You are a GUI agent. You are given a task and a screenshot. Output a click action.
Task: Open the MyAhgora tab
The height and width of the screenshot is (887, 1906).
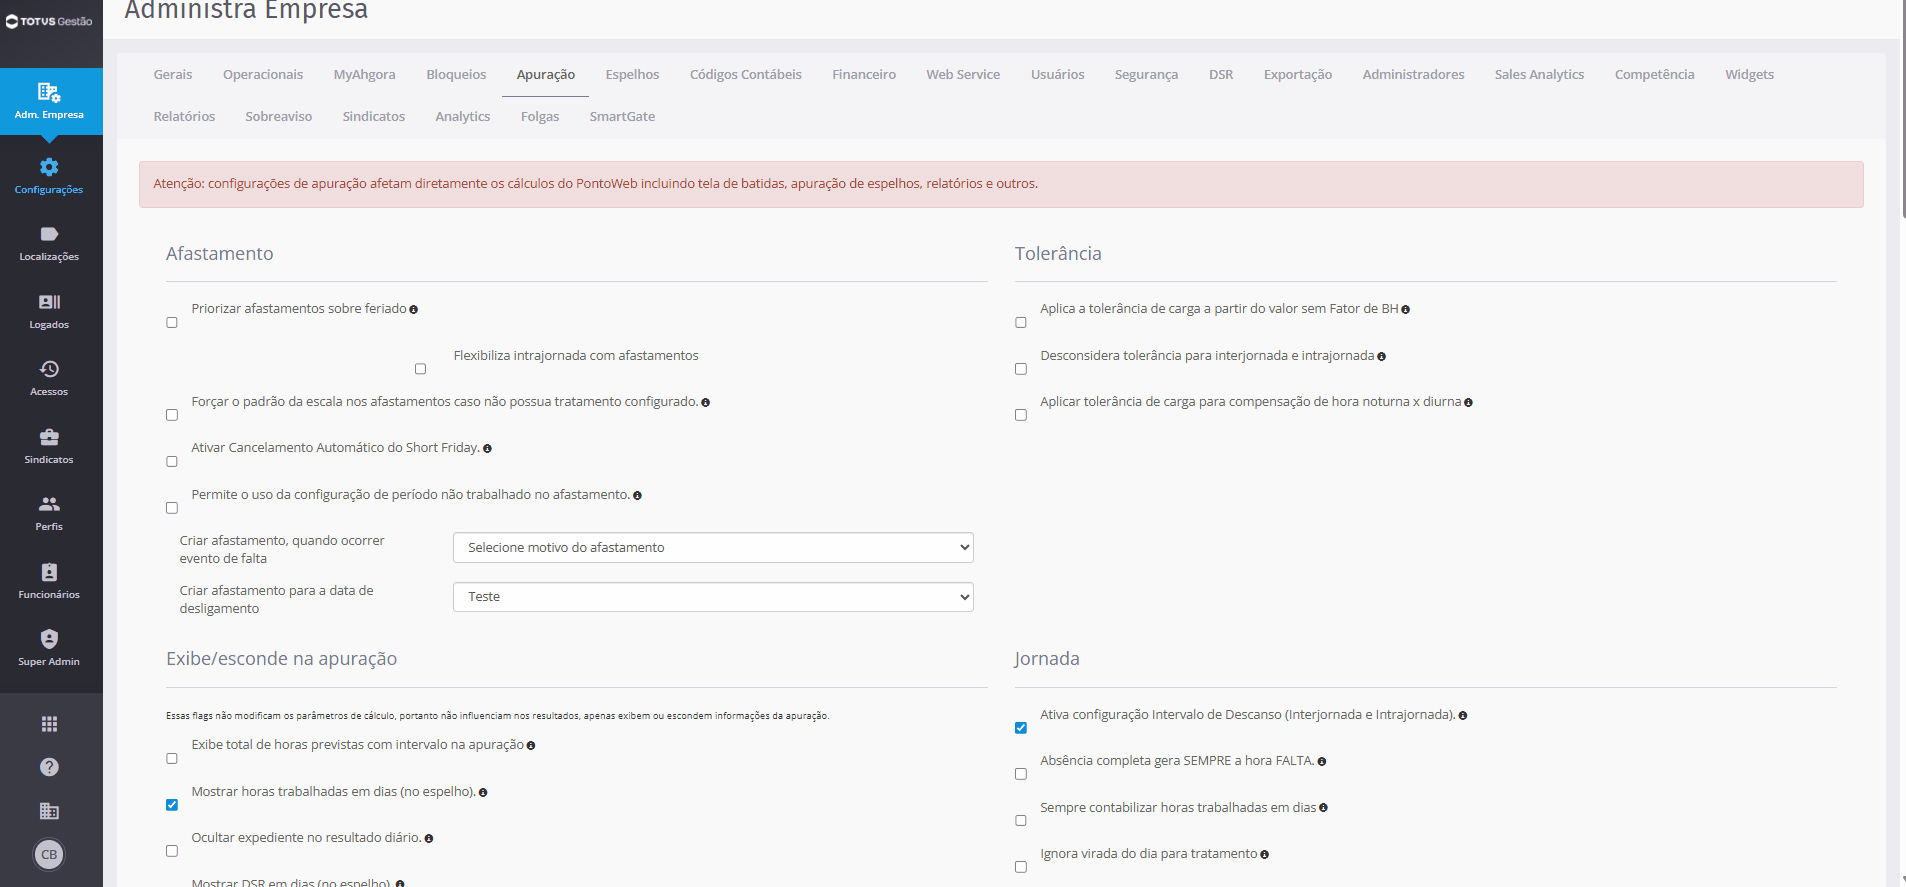pyautogui.click(x=364, y=75)
